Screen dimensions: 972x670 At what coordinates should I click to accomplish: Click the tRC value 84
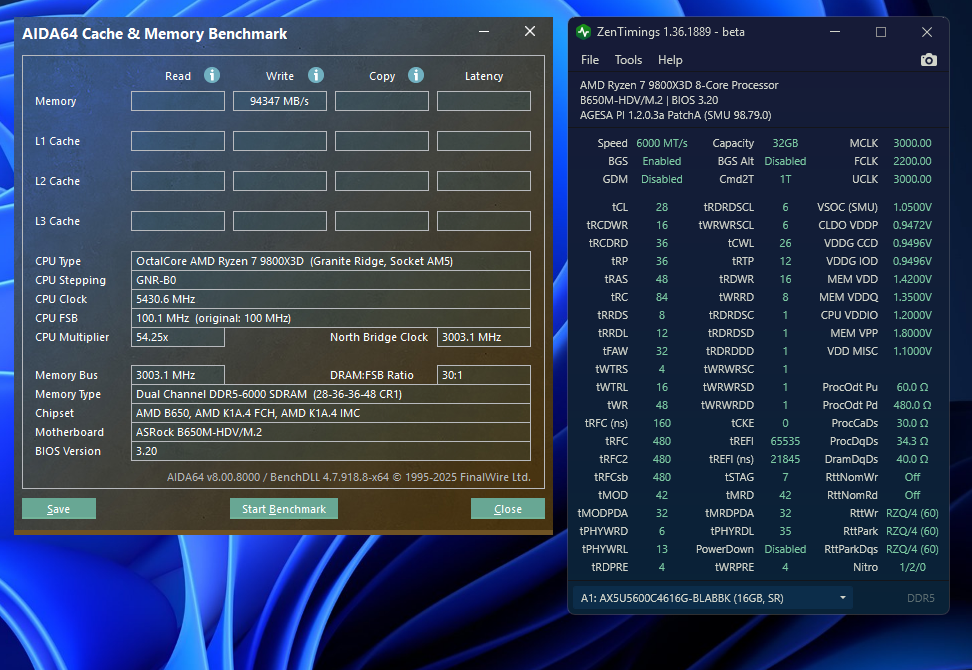(661, 297)
